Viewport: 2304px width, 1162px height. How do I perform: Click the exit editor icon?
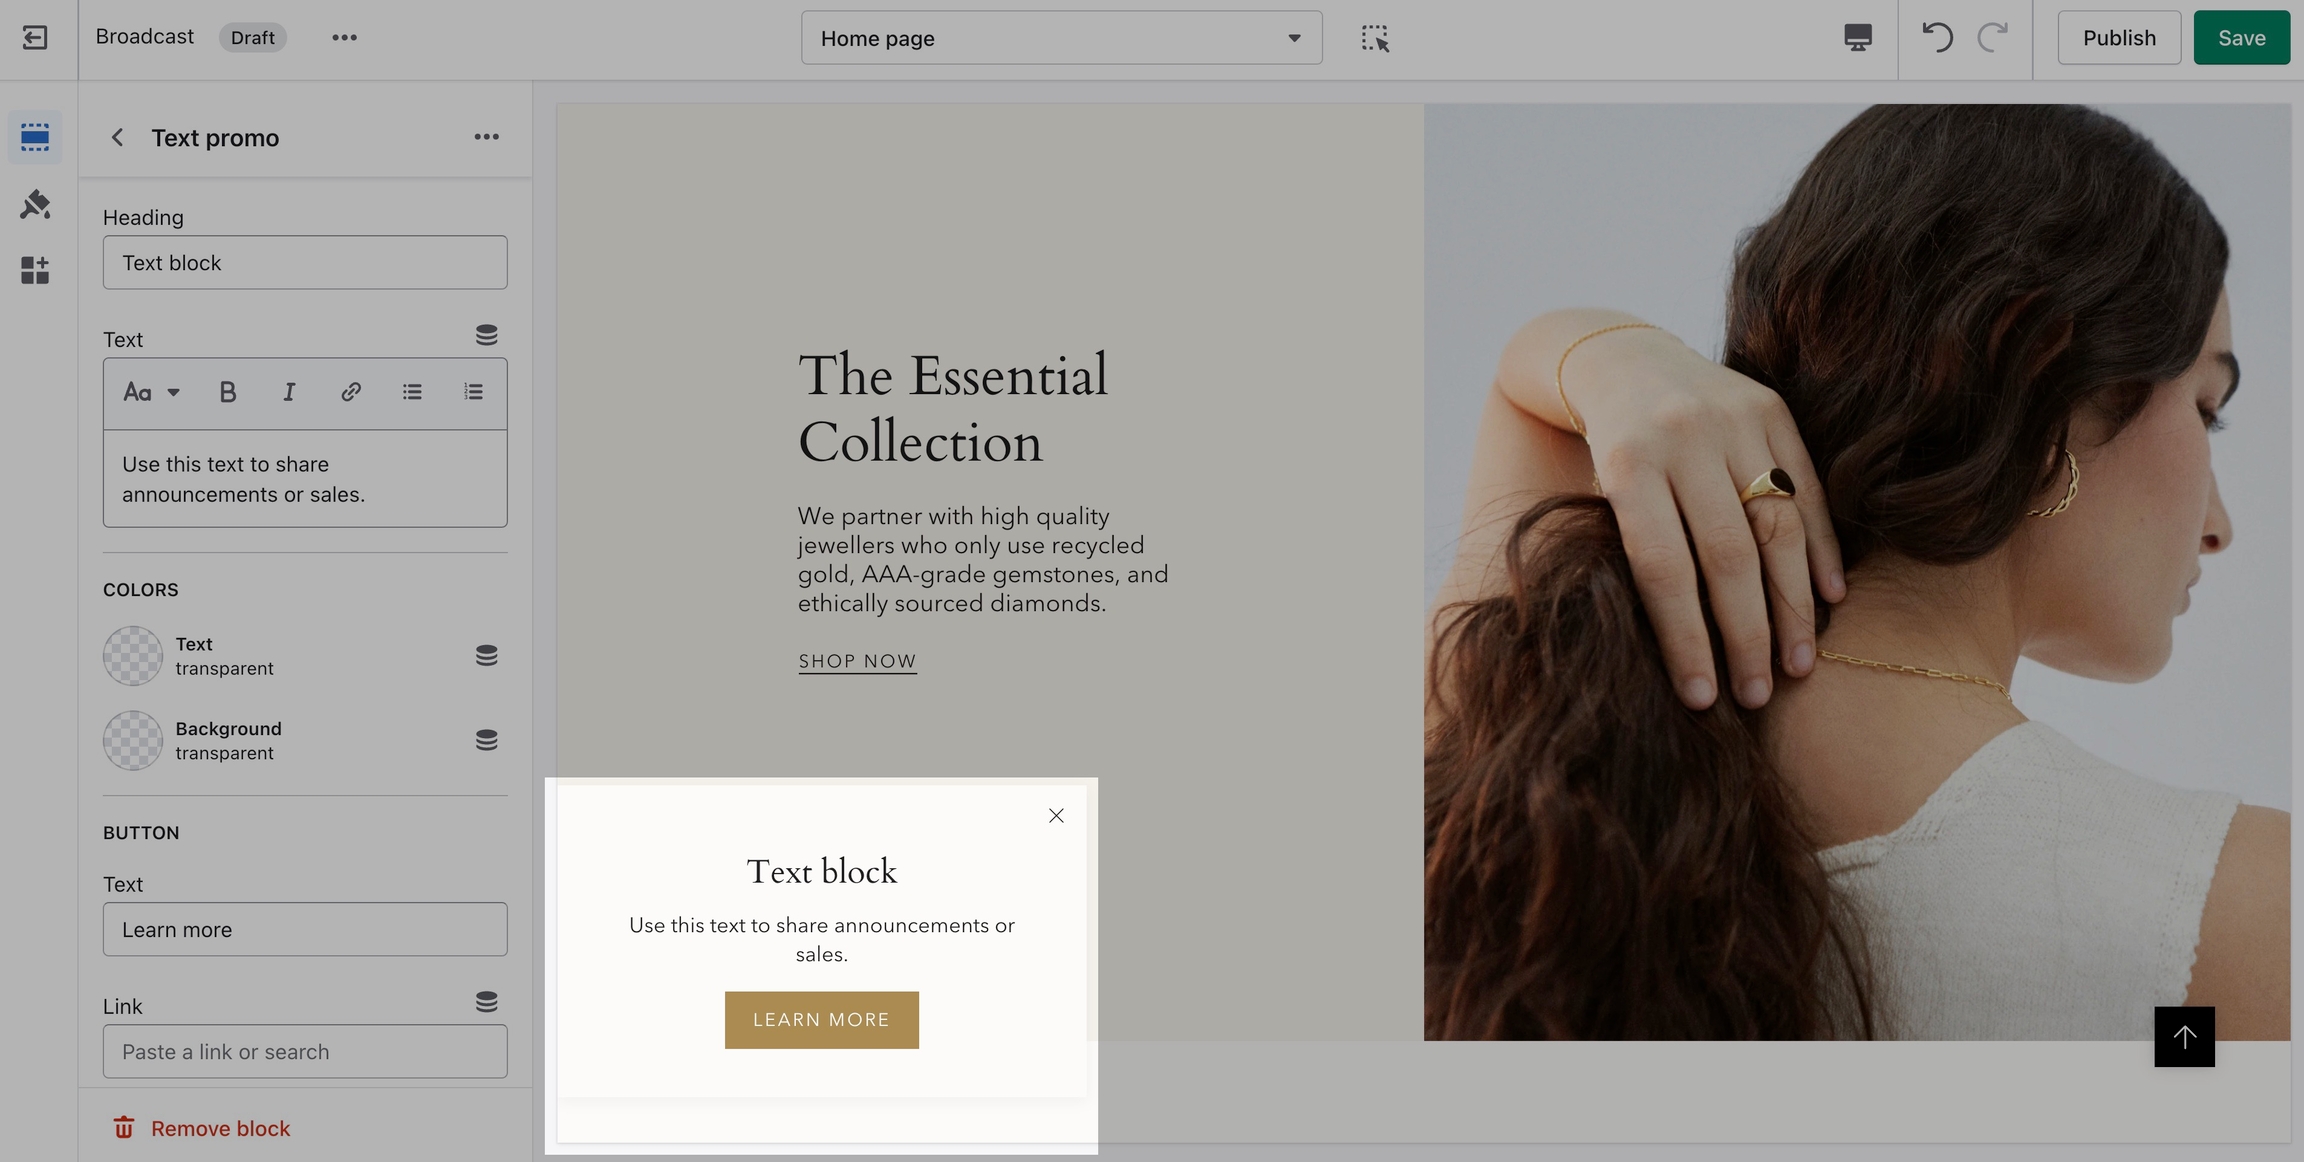pos(35,38)
